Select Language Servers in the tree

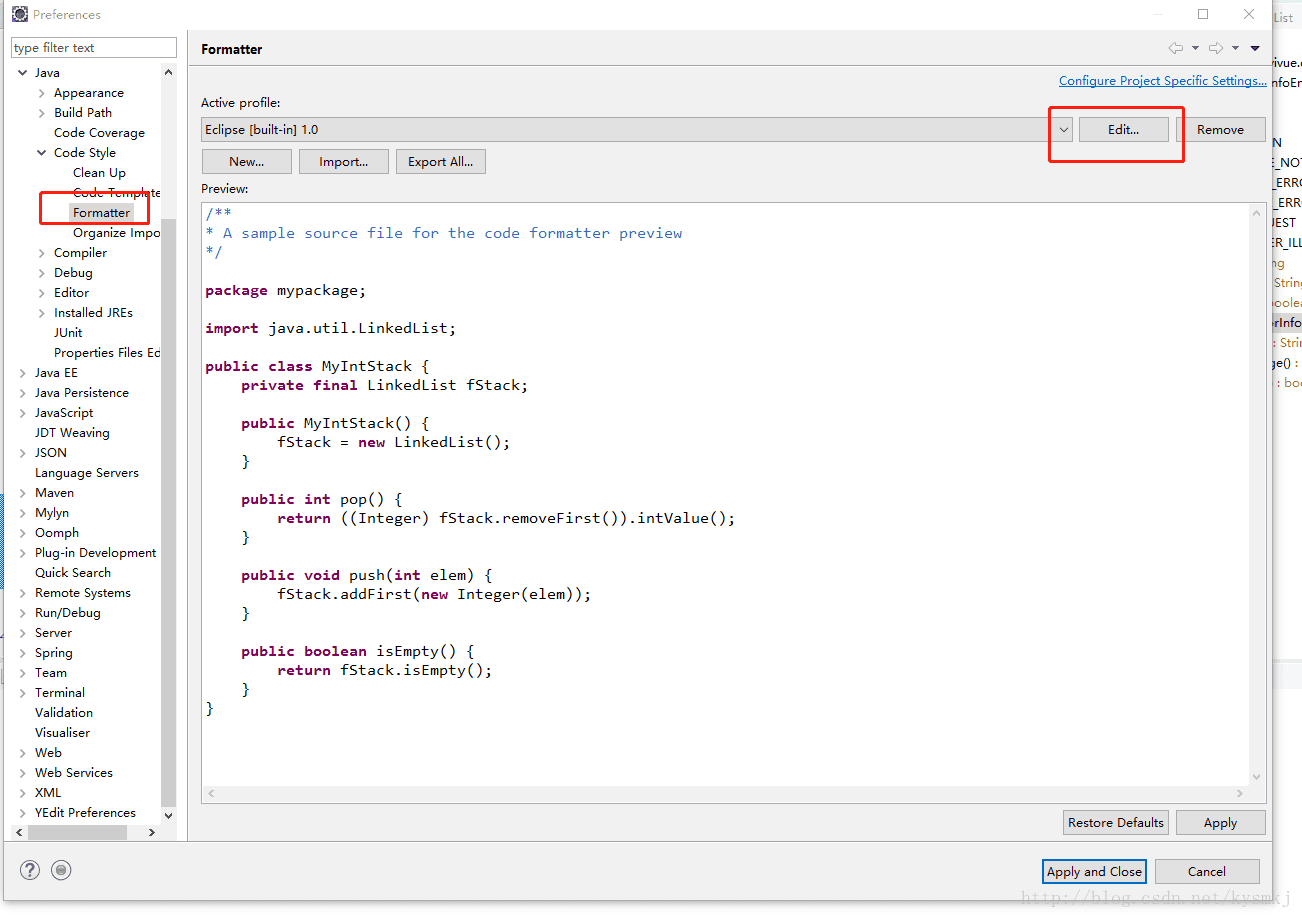[87, 473]
